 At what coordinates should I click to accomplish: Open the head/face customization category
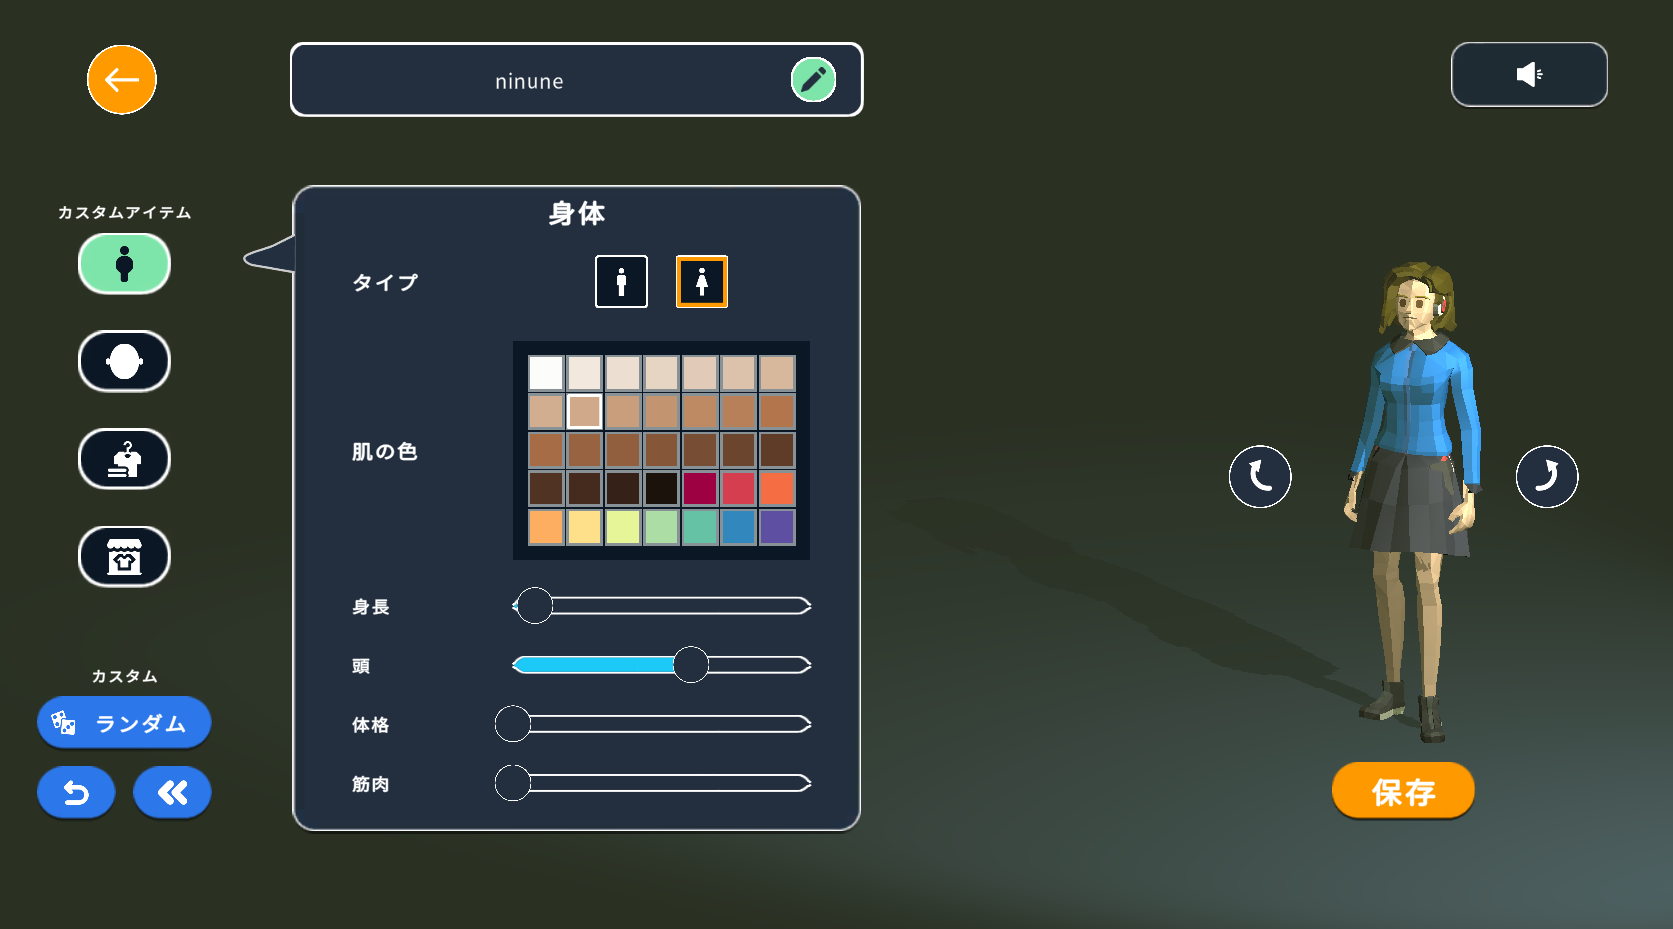pyautogui.click(x=124, y=361)
